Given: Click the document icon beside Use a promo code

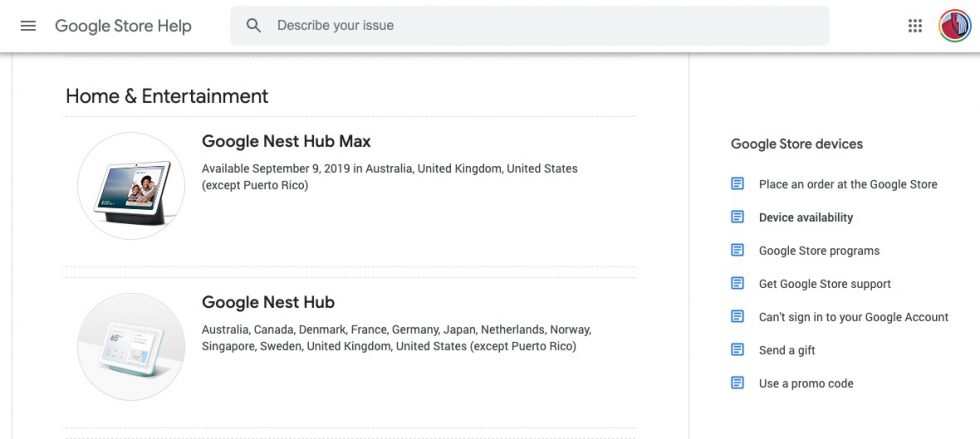Looking at the screenshot, I should coord(738,383).
